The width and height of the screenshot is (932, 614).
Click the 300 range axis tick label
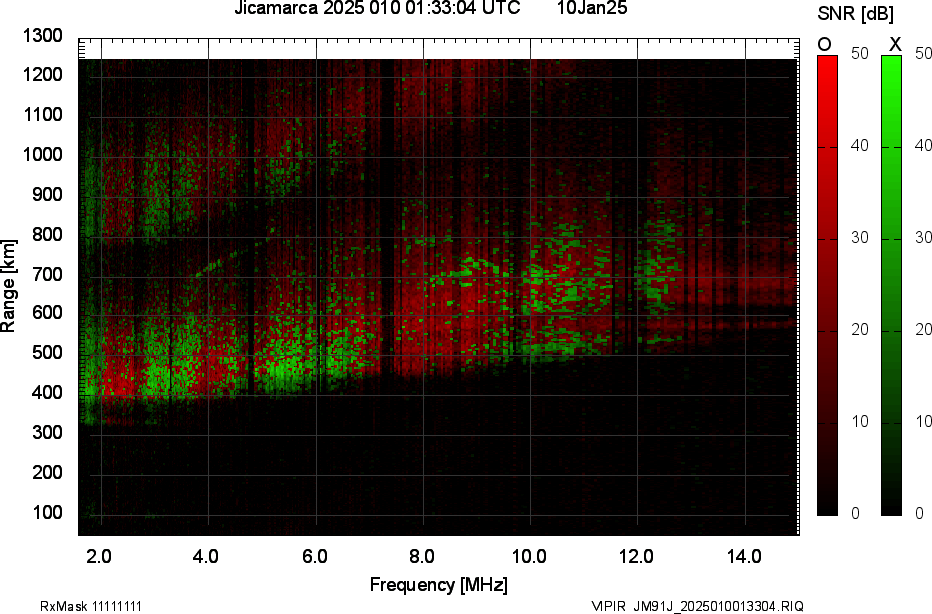tap(47, 432)
